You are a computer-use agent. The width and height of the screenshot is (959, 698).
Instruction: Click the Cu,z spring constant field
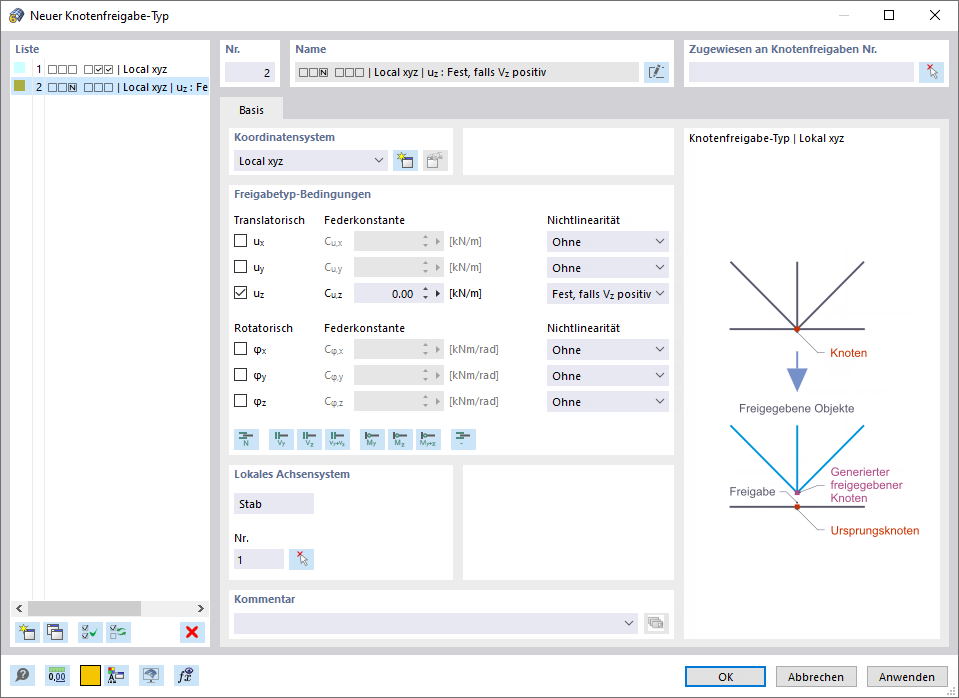pyautogui.click(x=388, y=294)
